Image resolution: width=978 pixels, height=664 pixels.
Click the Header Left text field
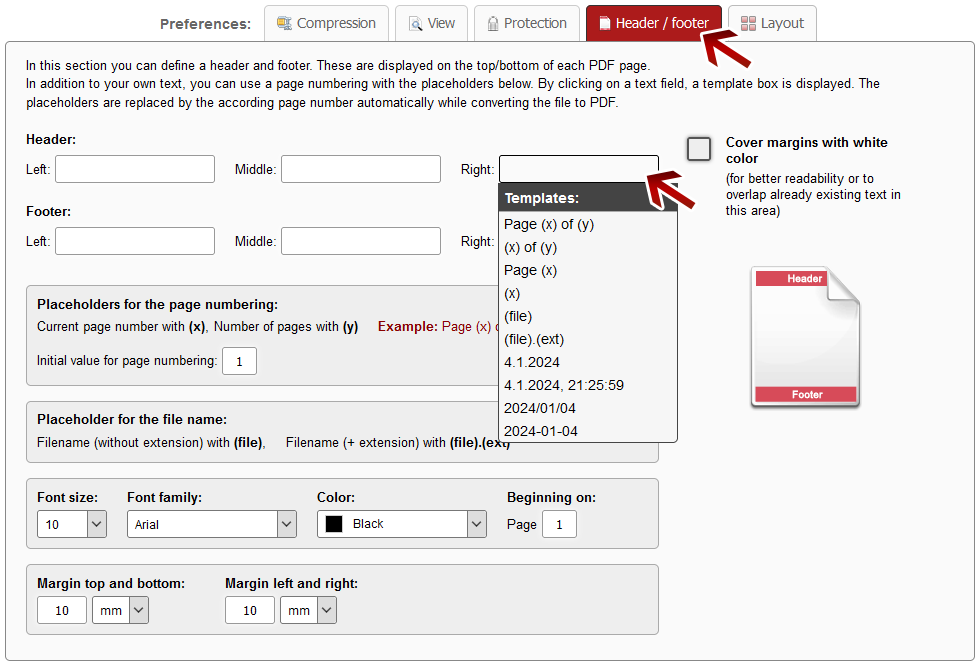pyautogui.click(x=135, y=169)
